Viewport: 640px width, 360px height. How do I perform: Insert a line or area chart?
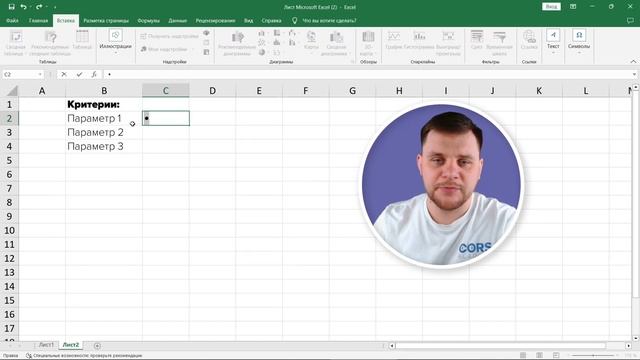coord(262,43)
